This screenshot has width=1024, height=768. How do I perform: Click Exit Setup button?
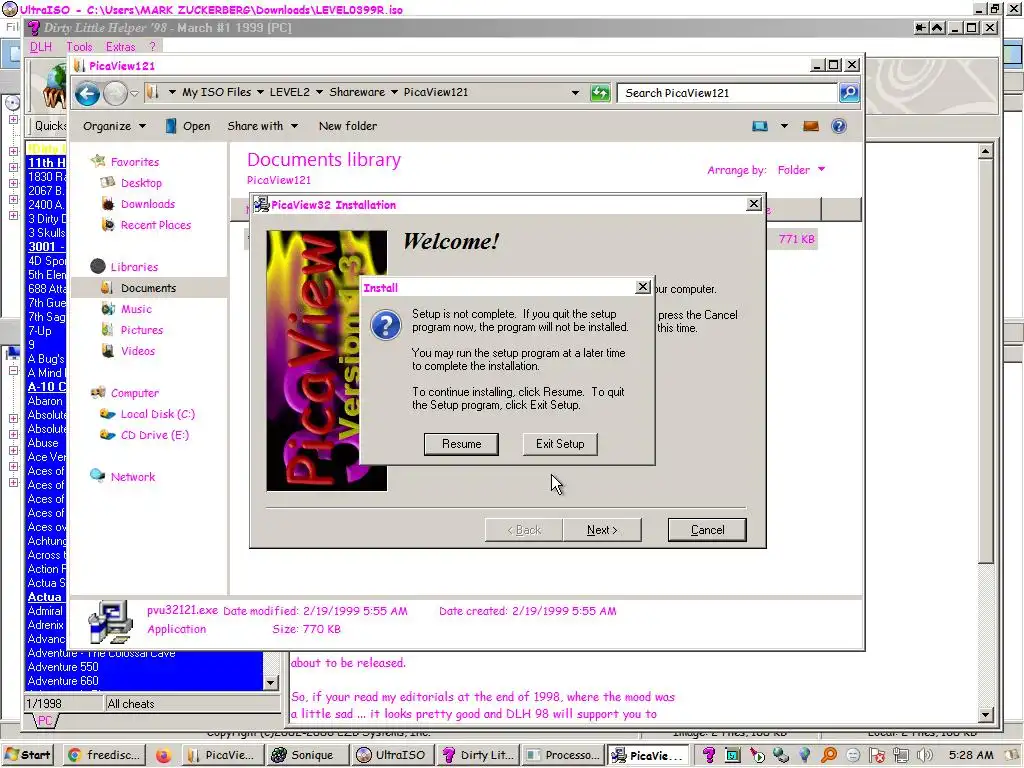click(560, 444)
